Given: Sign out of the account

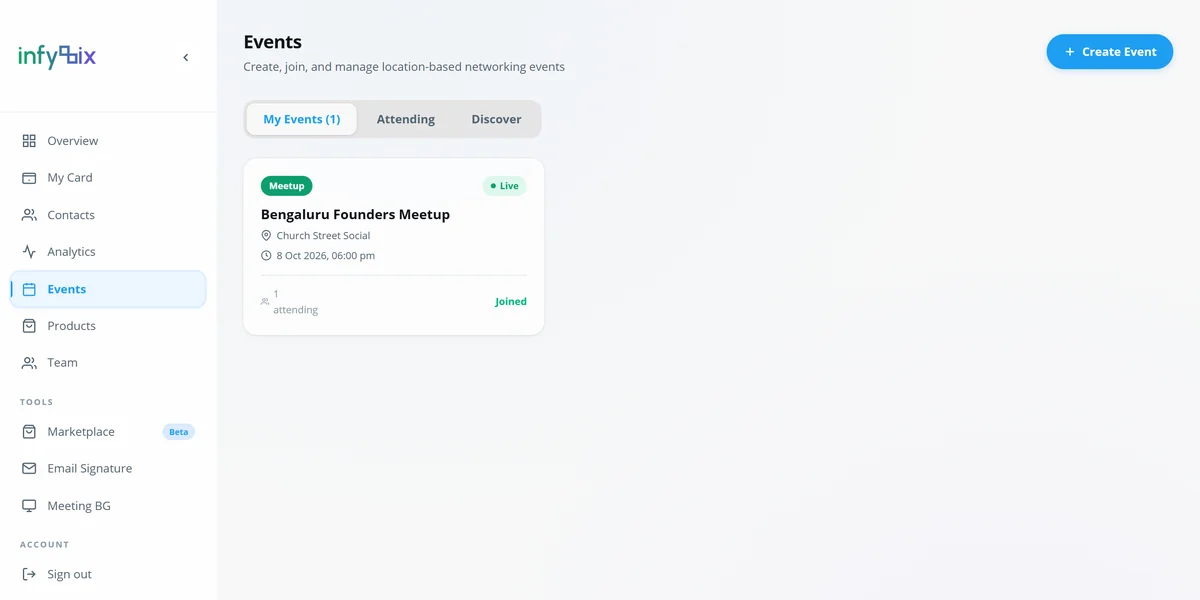Looking at the screenshot, I should 108,575.
